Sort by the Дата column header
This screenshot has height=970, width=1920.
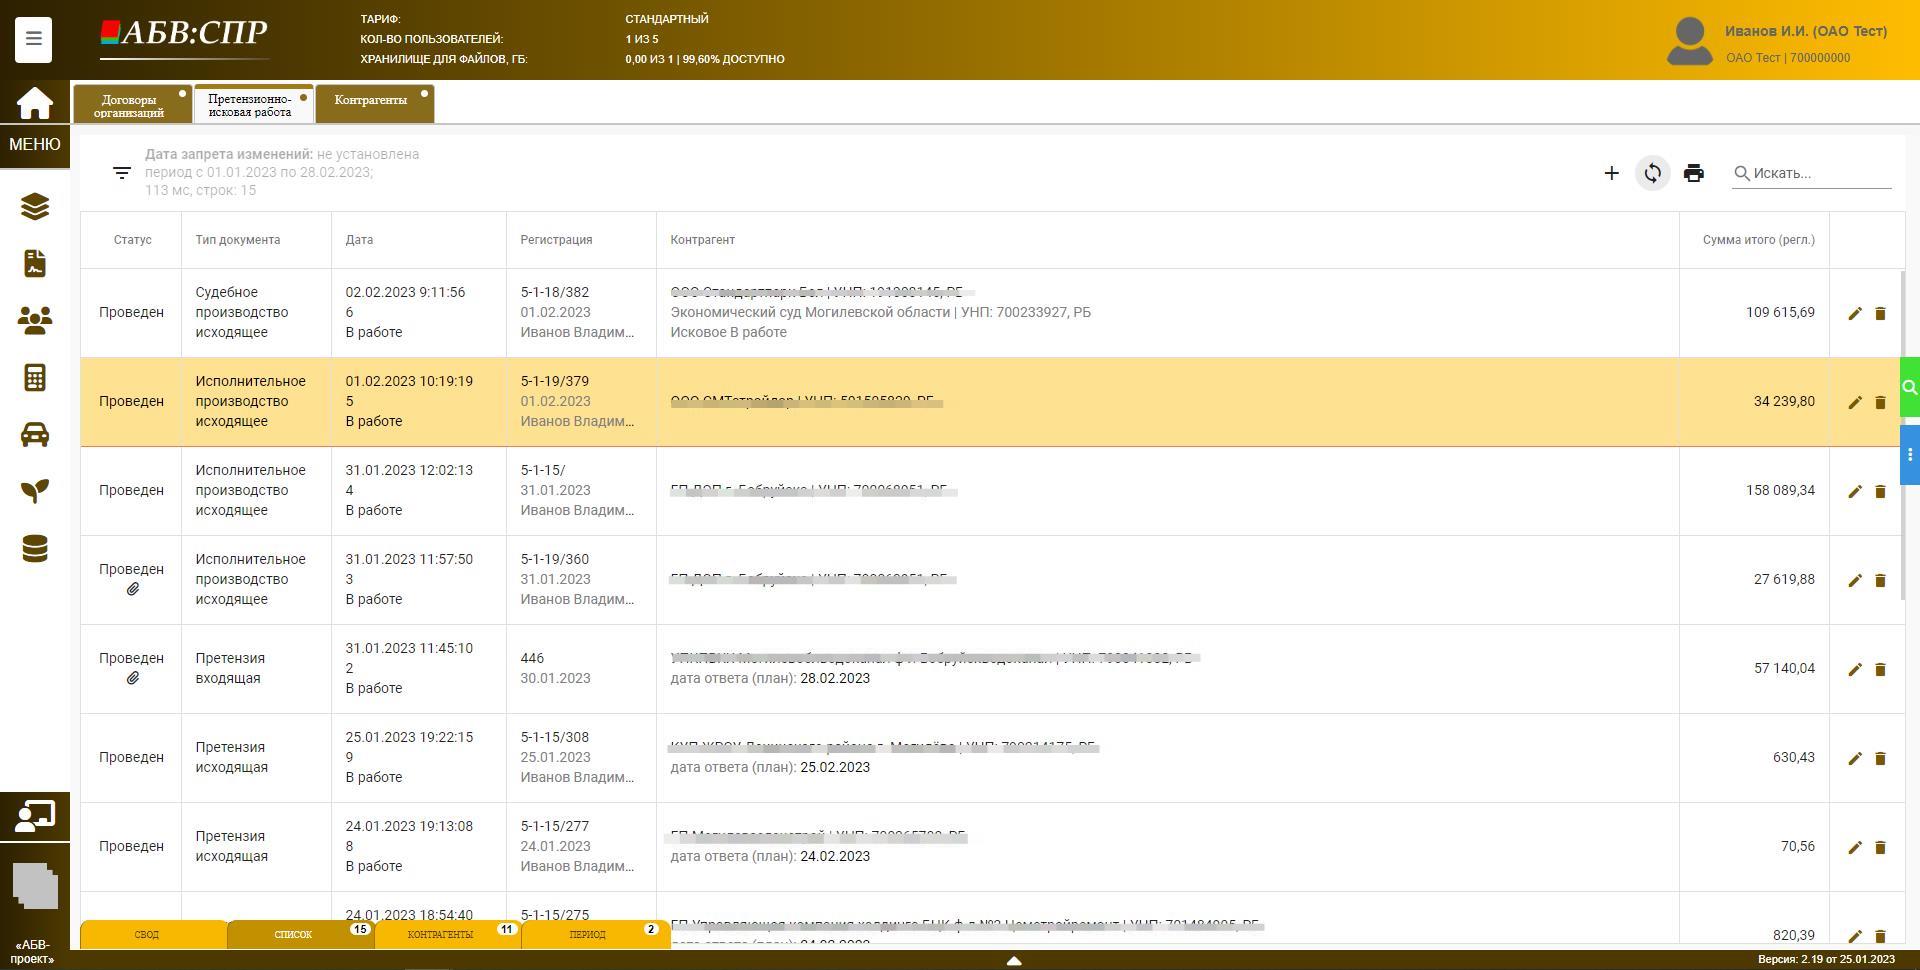click(x=359, y=240)
